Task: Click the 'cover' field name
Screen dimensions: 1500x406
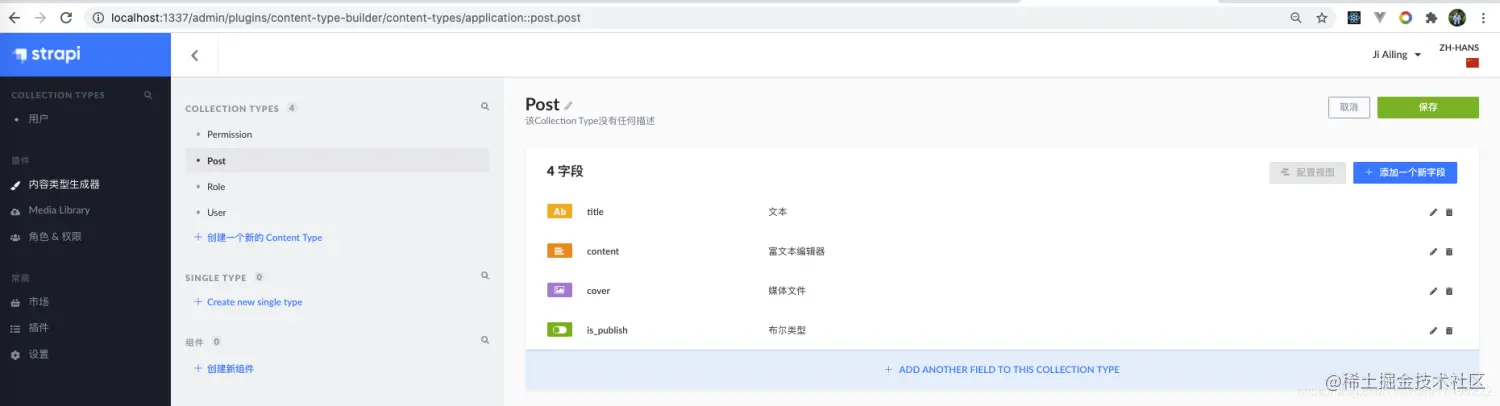Action: [x=598, y=291]
